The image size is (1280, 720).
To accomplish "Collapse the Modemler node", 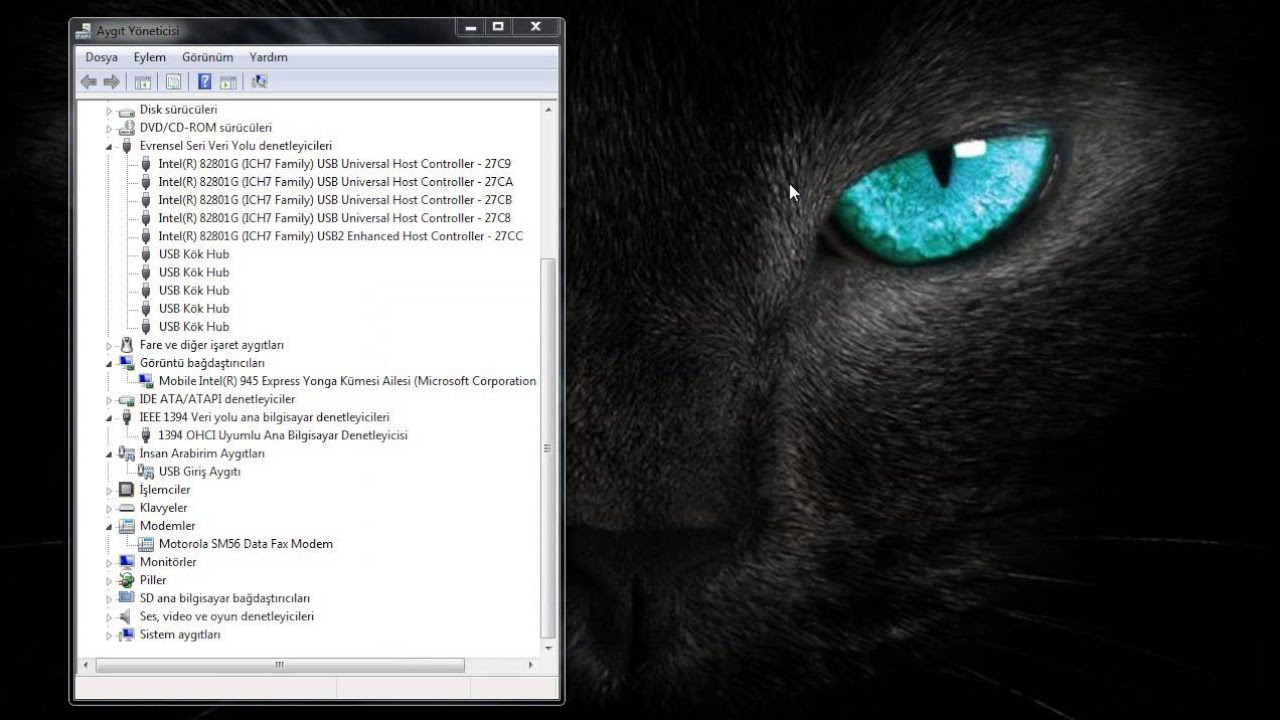I will click(x=110, y=526).
